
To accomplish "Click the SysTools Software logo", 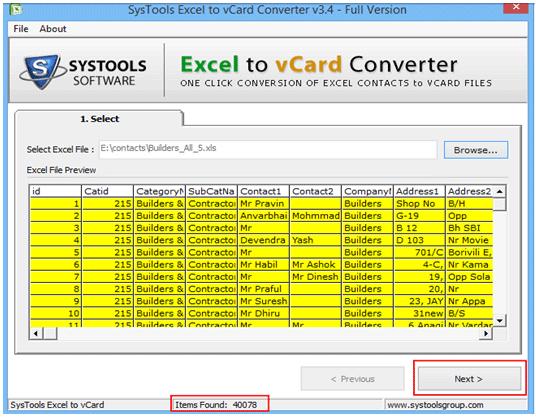I will point(83,72).
